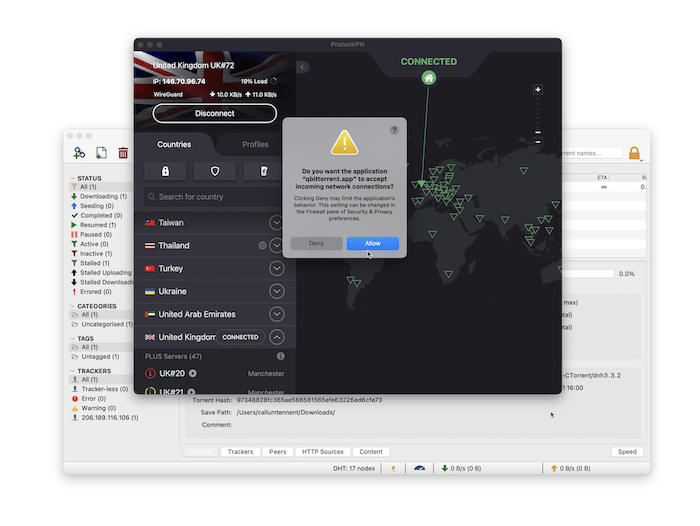Focus the Search for country field
The width and height of the screenshot is (700, 526).
(x=214, y=197)
